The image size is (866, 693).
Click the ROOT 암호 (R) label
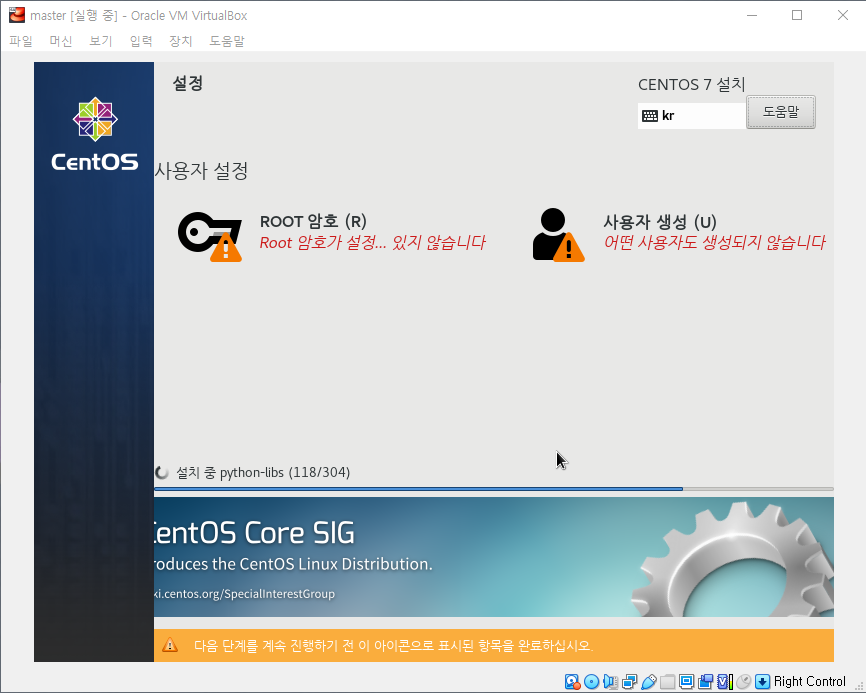coord(313,221)
